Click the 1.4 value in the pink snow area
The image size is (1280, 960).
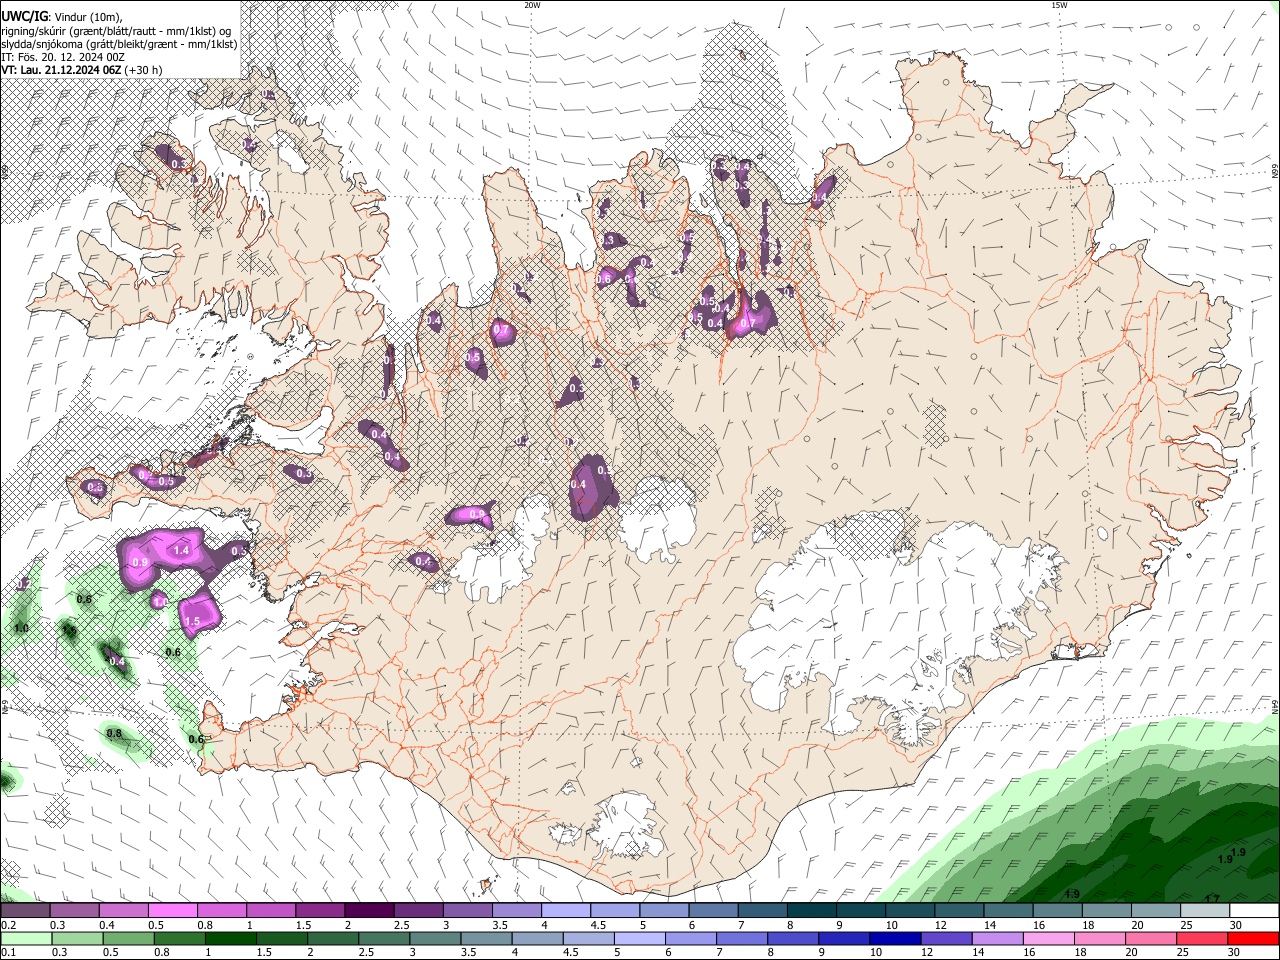point(182,551)
